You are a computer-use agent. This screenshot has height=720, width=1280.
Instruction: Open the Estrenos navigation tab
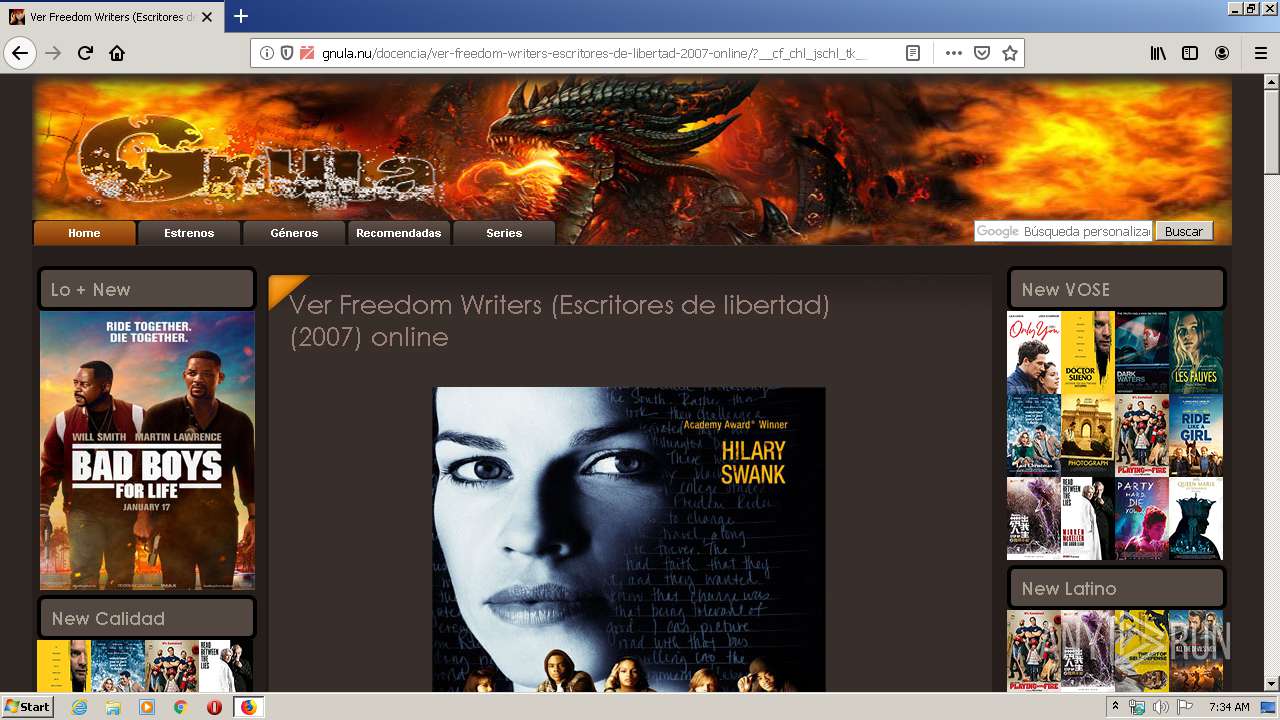point(189,233)
